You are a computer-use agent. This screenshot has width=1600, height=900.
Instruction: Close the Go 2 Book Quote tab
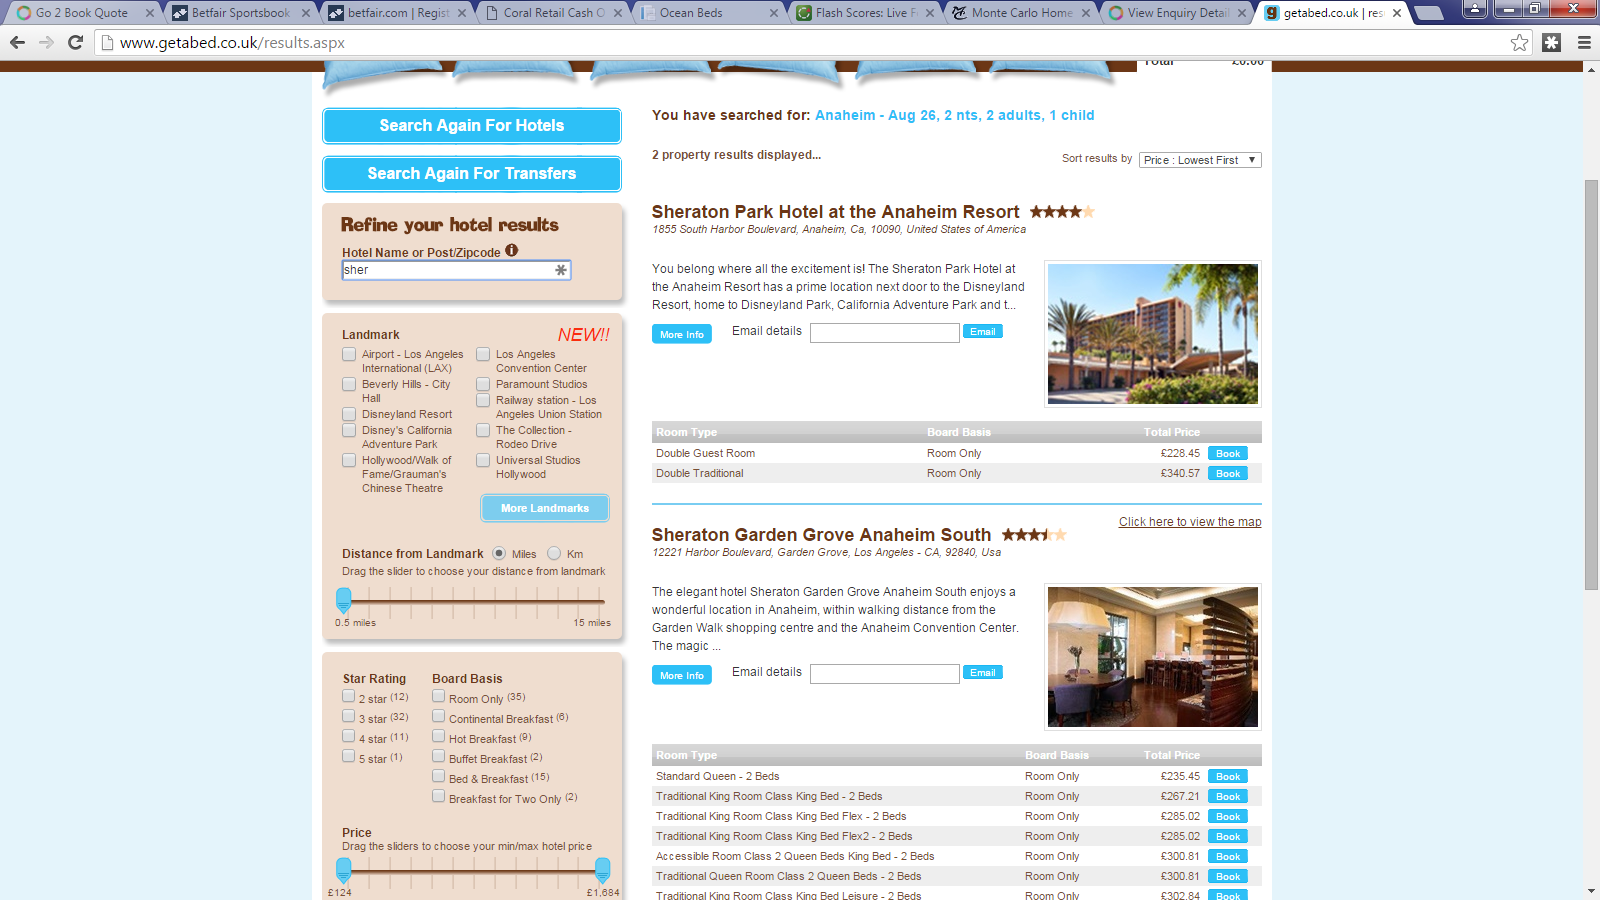point(150,13)
